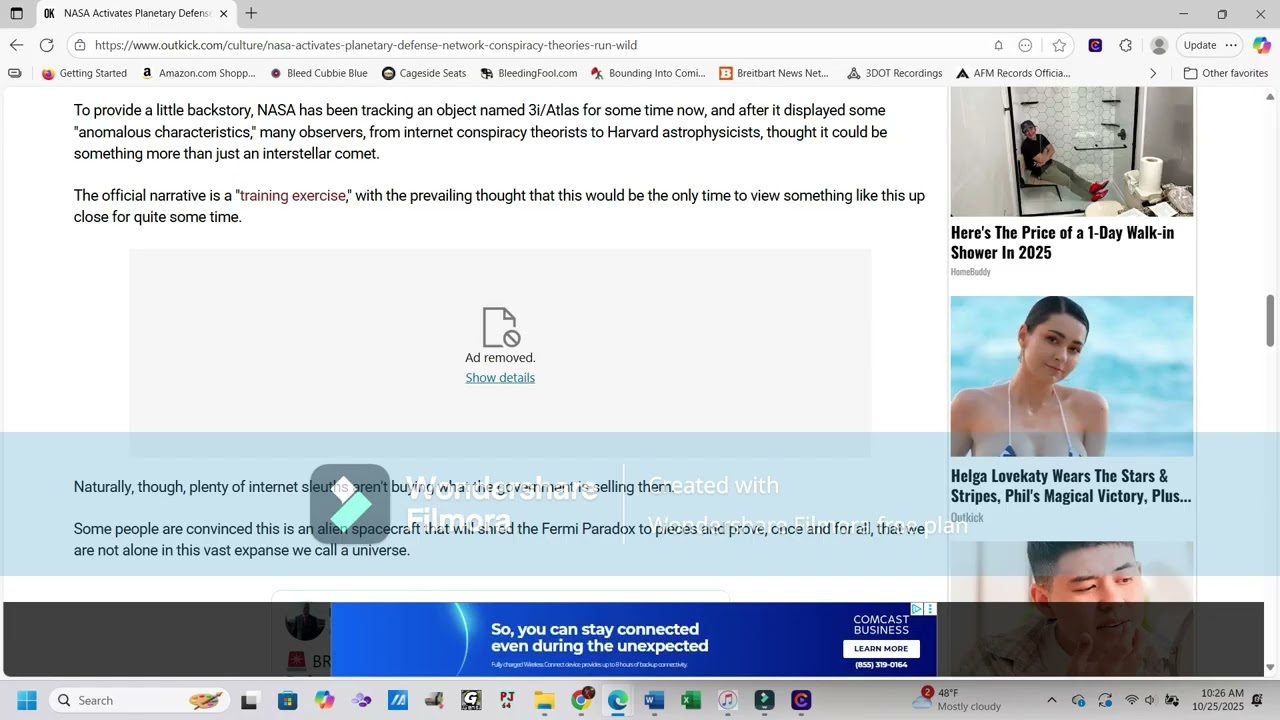This screenshot has width=1280, height=720.
Task: Open the Windows Start menu
Action: pos(27,700)
